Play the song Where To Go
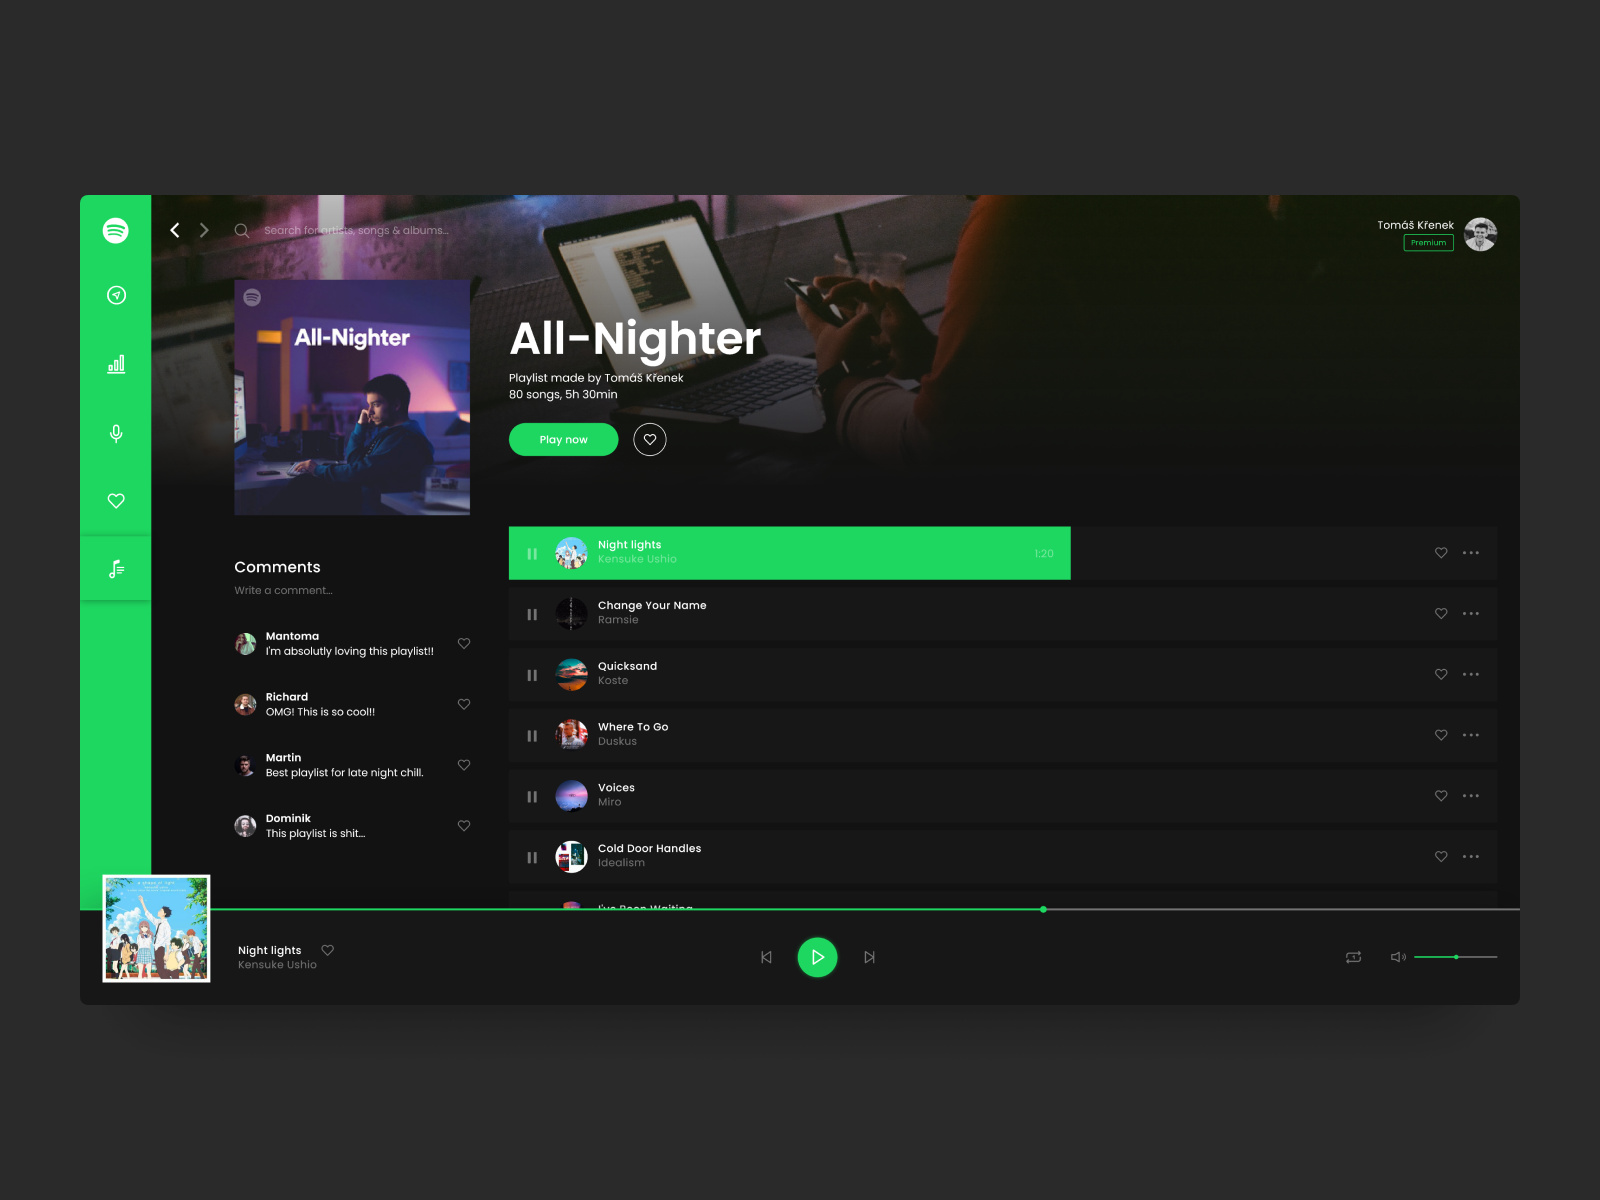 [532, 735]
